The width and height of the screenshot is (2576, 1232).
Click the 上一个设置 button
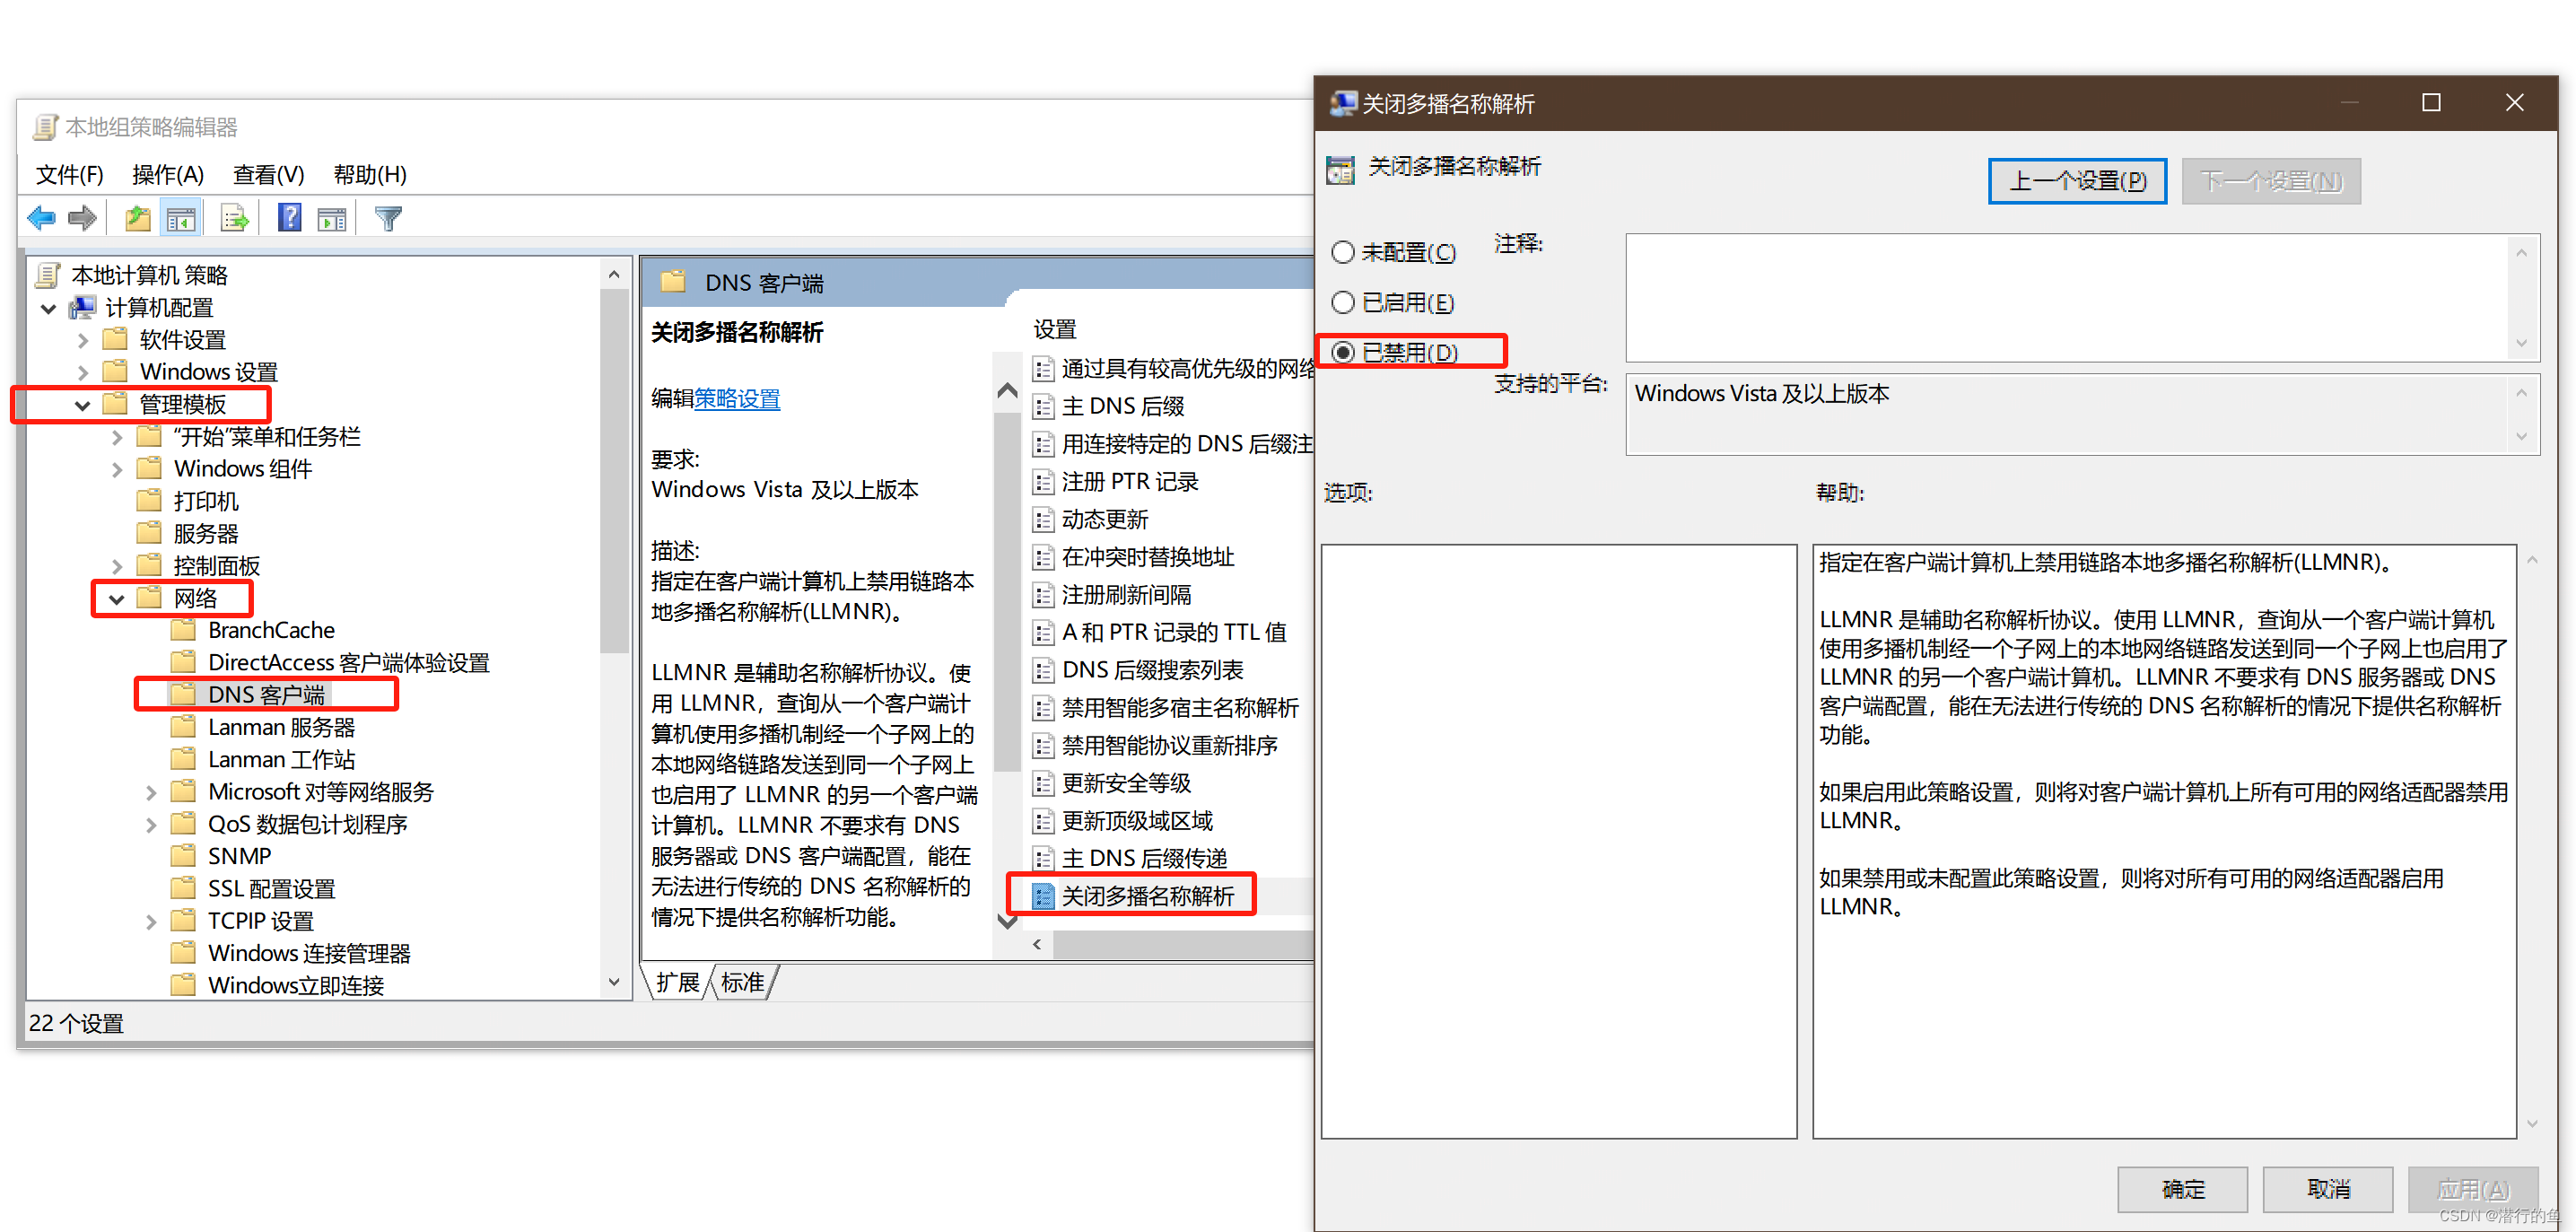(x=2076, y=181)
